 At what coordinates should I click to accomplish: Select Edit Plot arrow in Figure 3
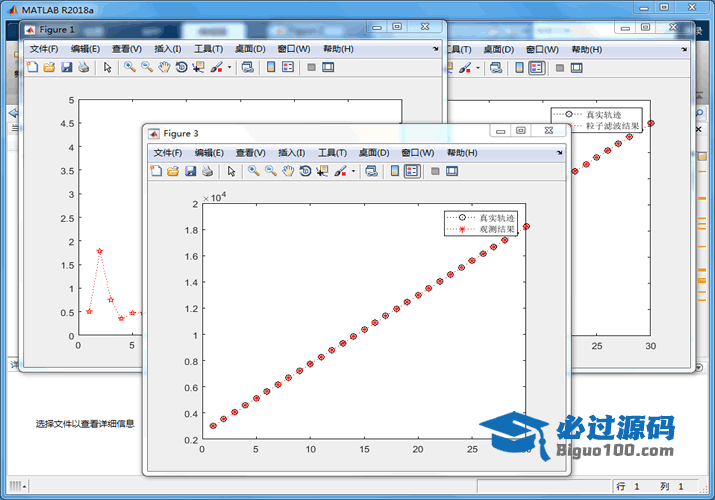click(x=231, y=171)
